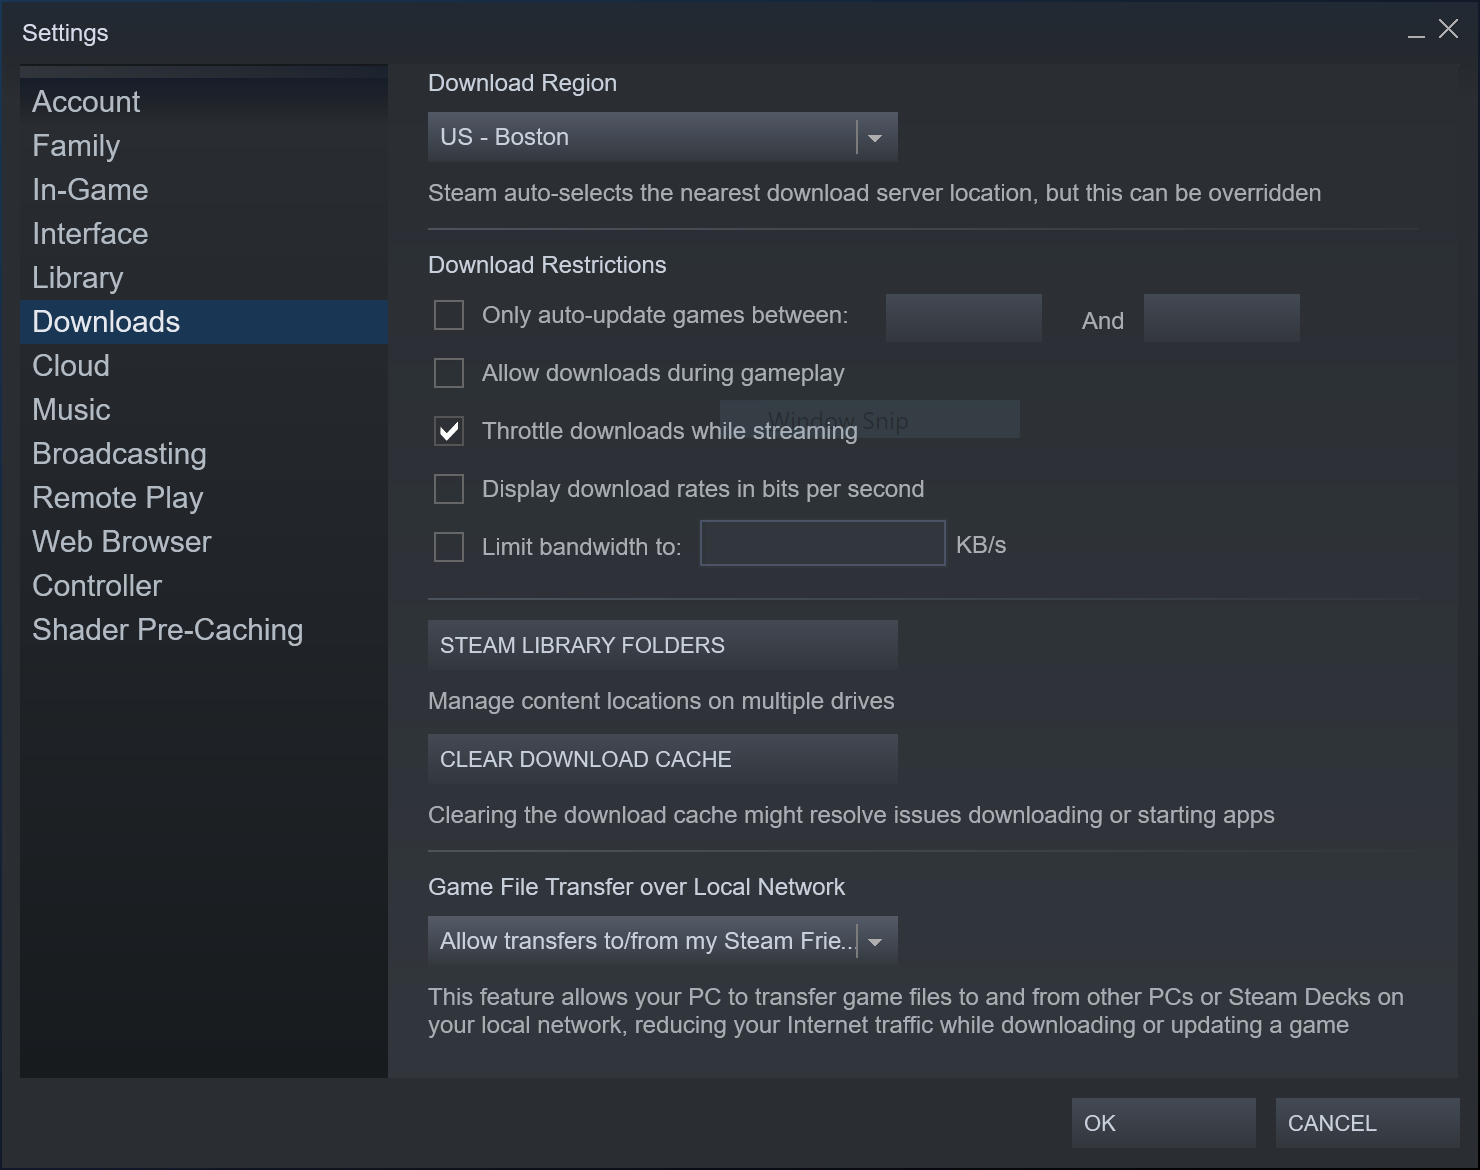Click the 'Game File Transfer over Local Network' heading
Viewport: 1480px width, 1170px height.
pos(636,887)
